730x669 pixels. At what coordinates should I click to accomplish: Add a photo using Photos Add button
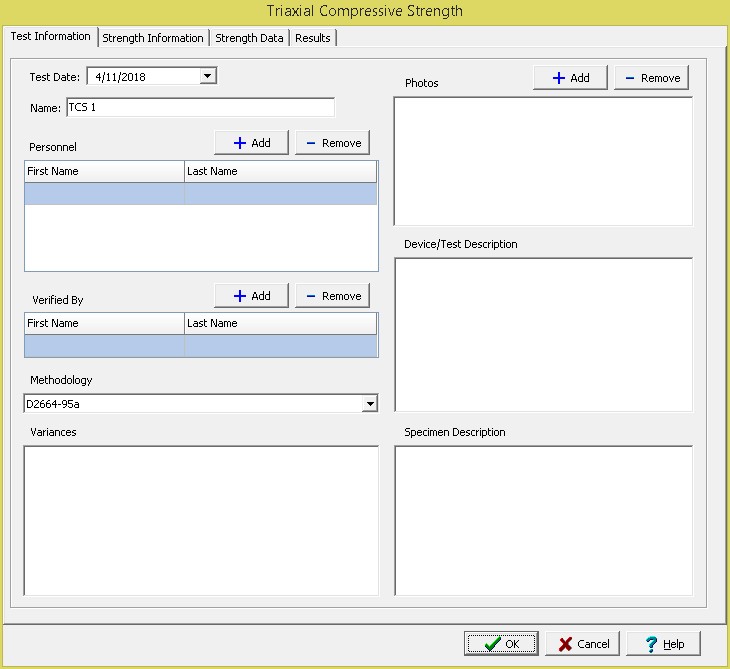pos(570,78)
